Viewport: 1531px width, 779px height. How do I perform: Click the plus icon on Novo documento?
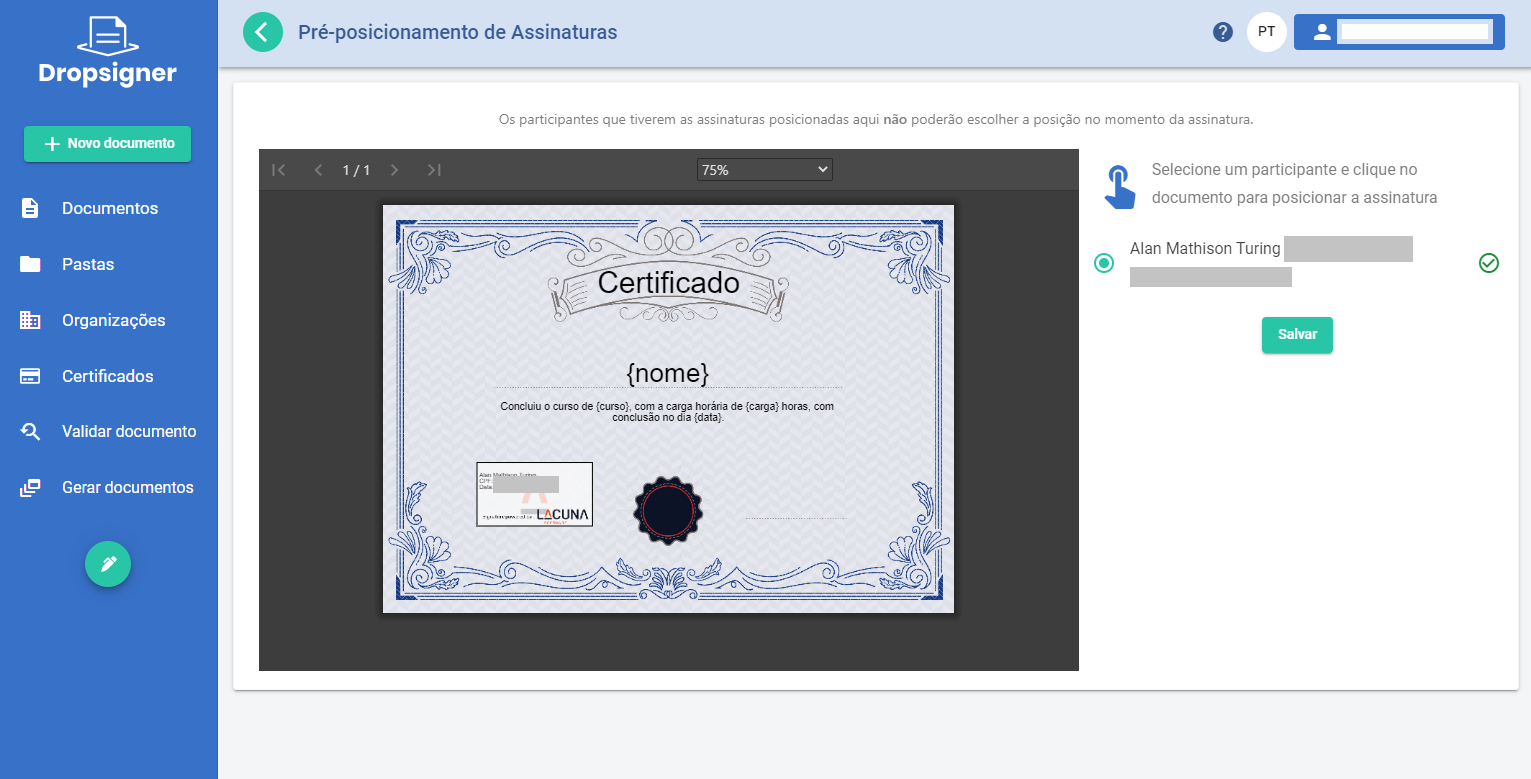point(53,144)
